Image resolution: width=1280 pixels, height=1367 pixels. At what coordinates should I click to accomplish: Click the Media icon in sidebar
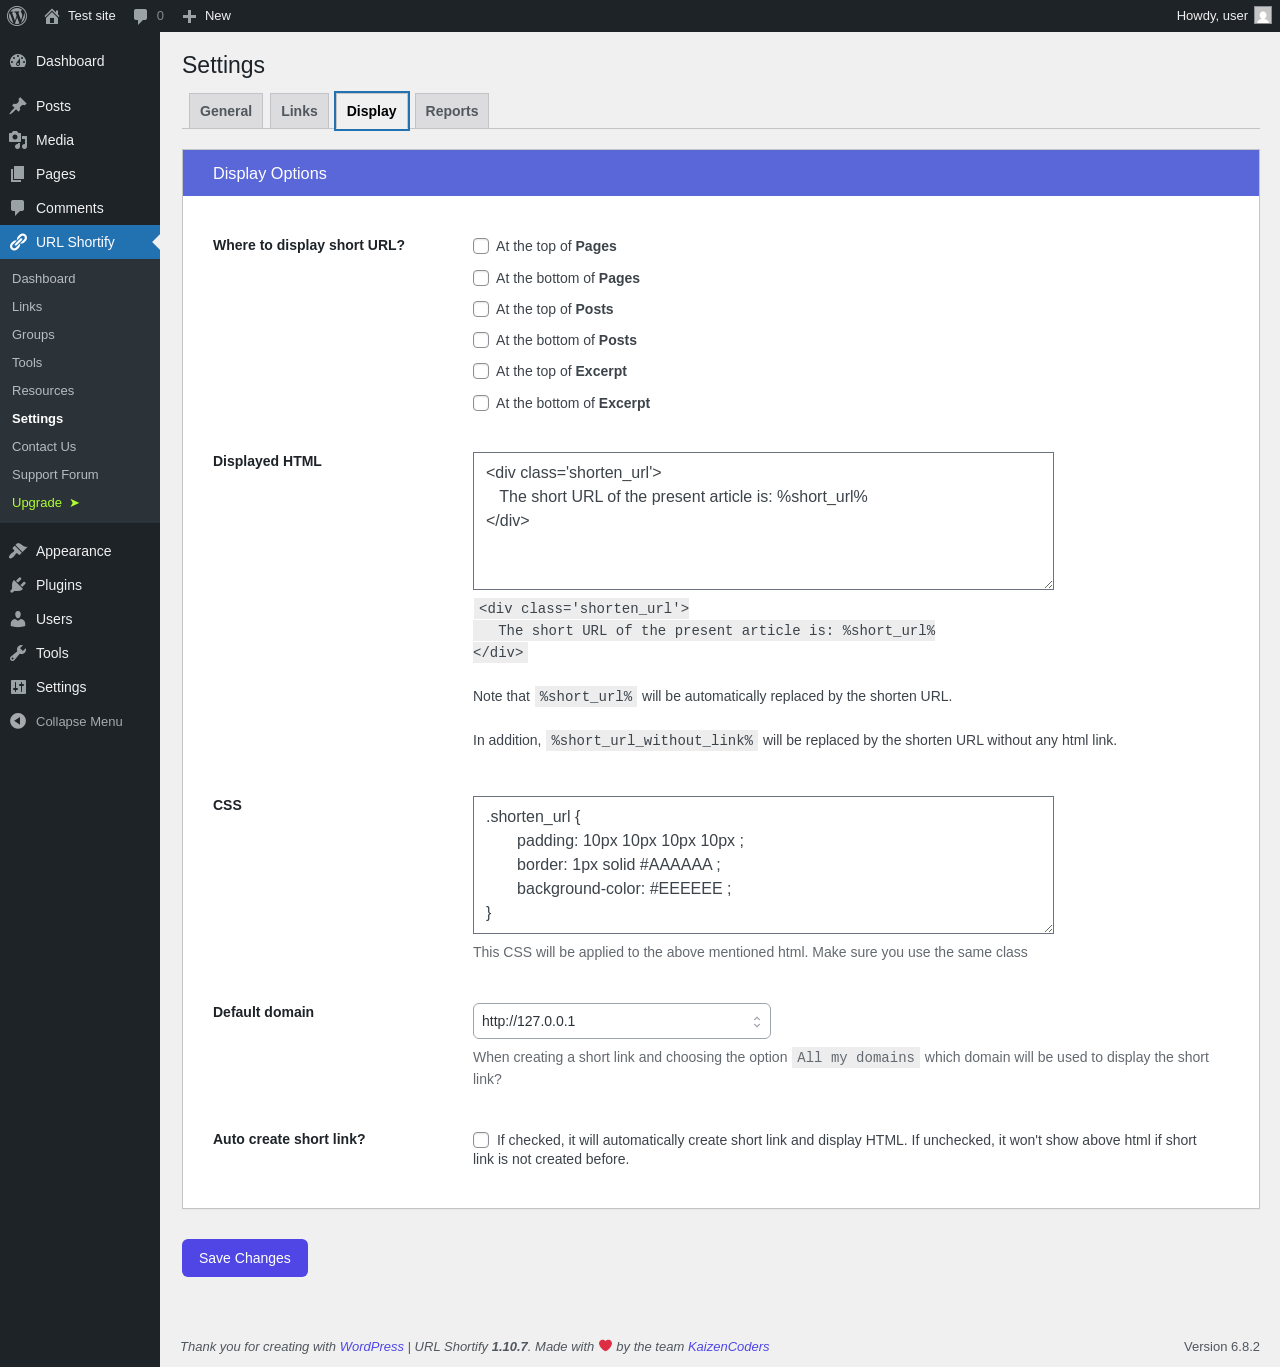(18, 140)
